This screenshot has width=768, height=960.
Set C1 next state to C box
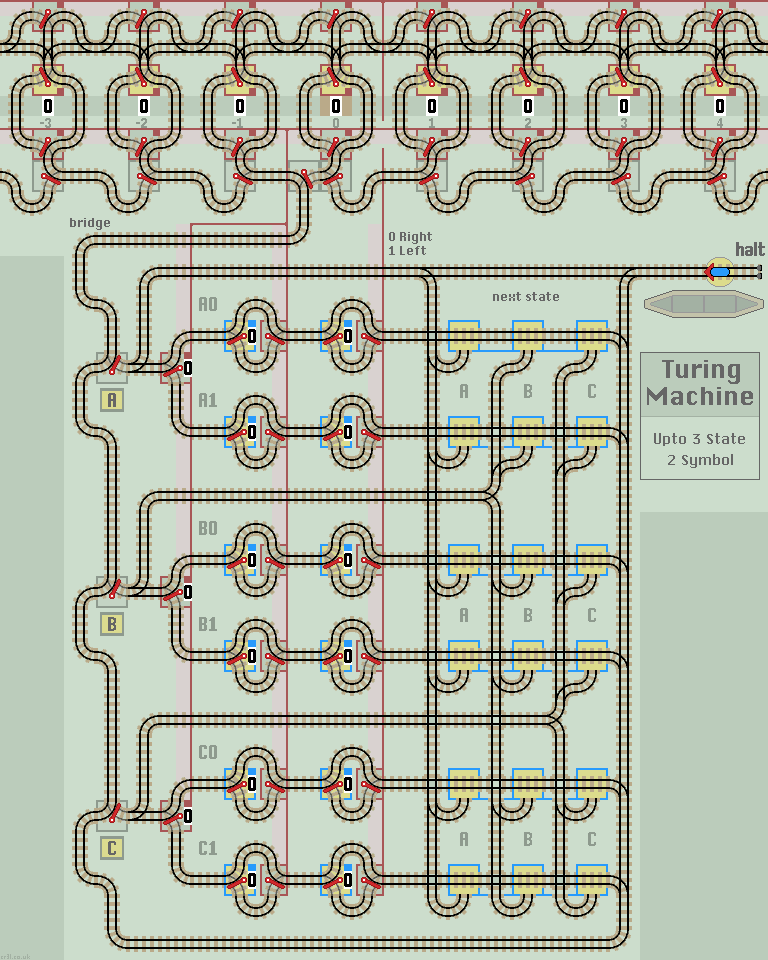tap(592, 880)
